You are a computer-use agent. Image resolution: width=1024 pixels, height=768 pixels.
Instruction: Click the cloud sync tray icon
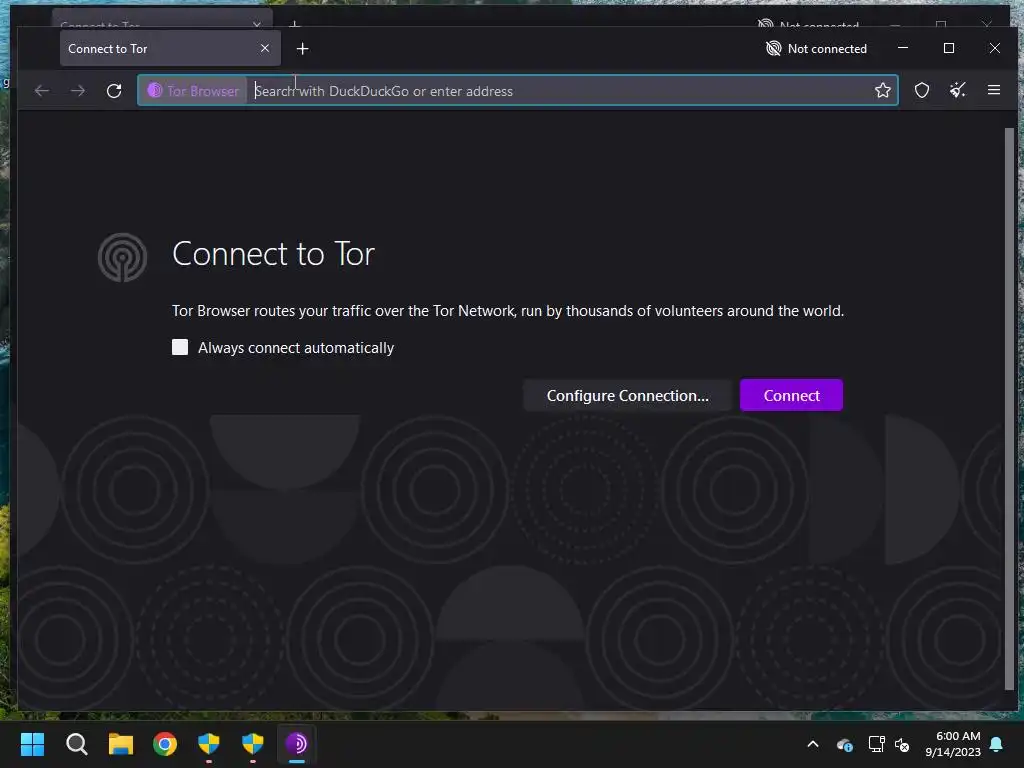tap(844, 744)
